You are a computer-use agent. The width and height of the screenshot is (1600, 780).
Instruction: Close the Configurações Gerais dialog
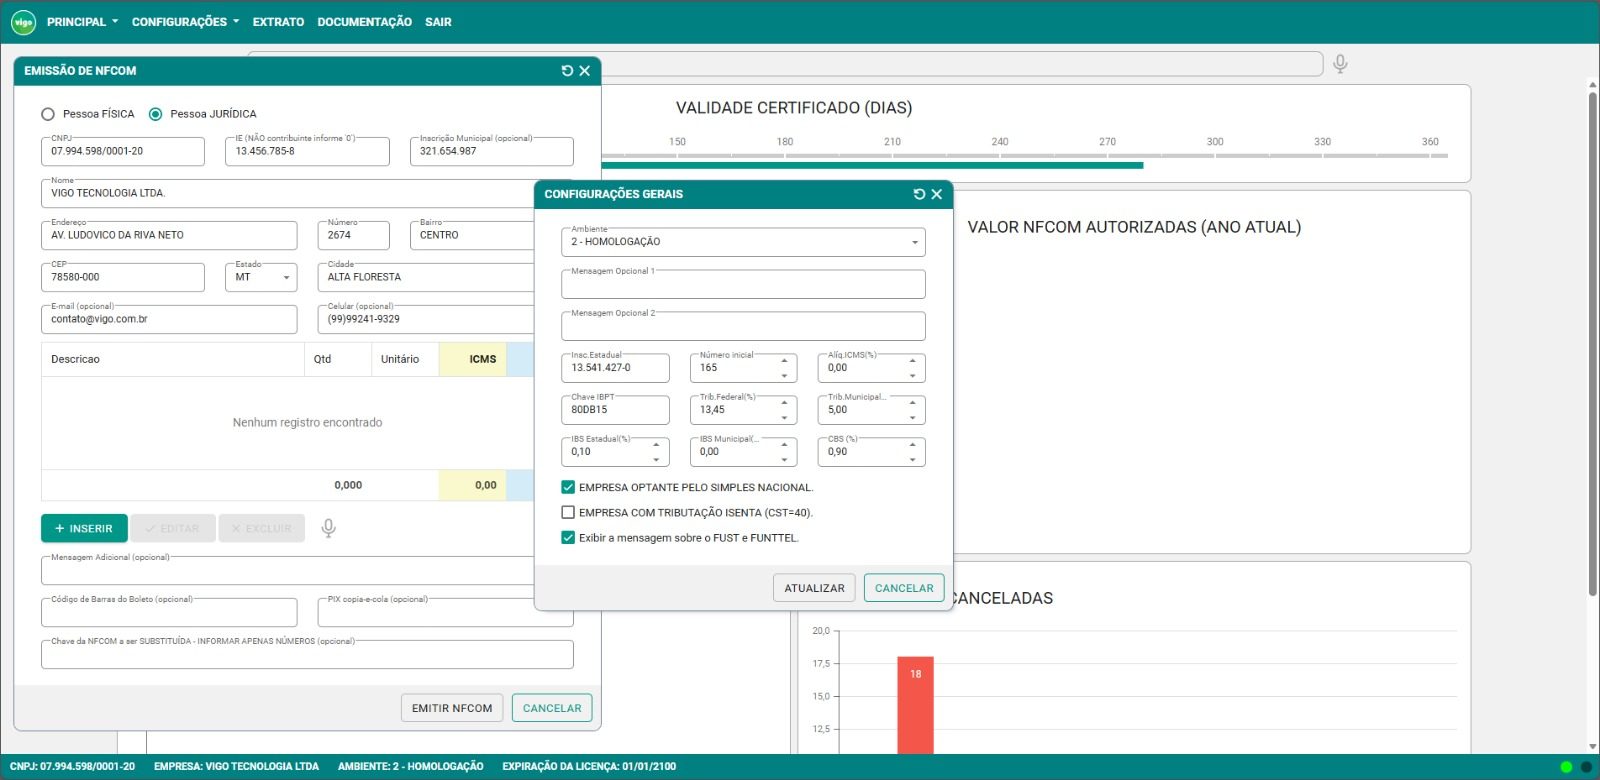coord(937,194)
